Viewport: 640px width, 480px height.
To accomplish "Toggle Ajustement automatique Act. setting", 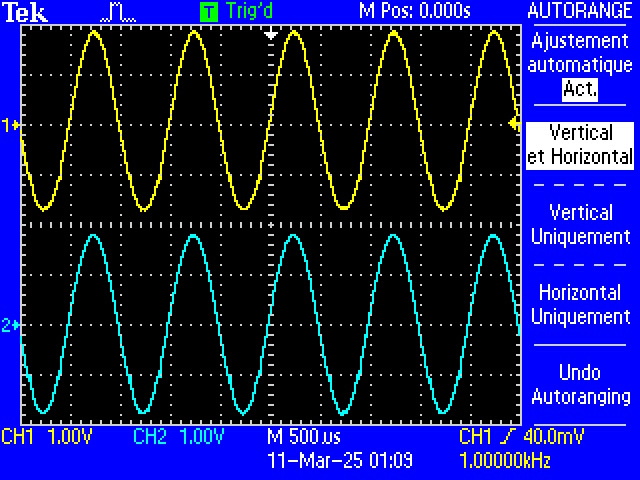I will pos(580,64).
